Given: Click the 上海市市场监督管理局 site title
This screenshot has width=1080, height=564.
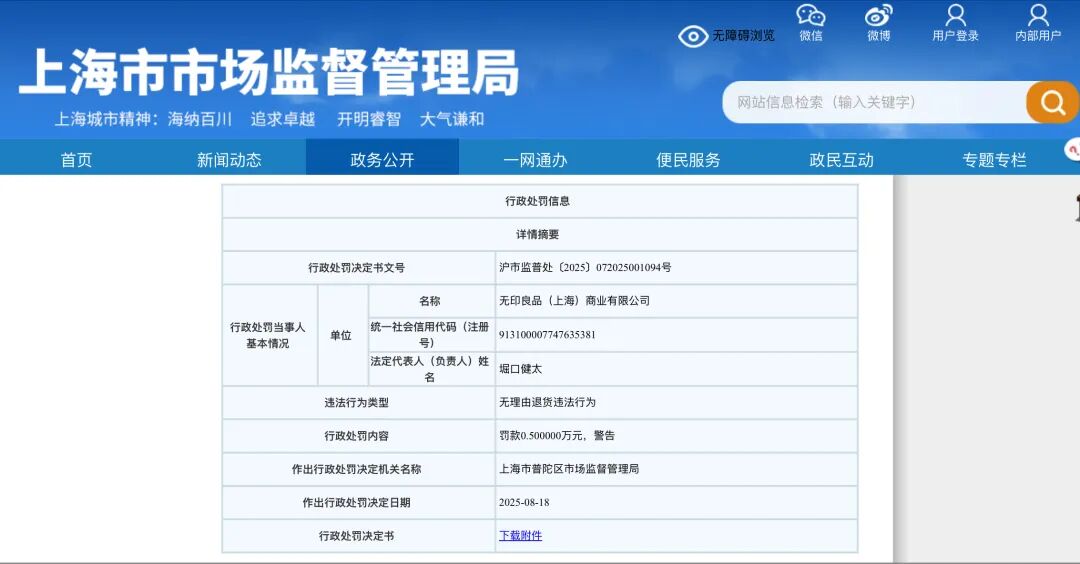Looking at the screenshot, I should 269,72.
